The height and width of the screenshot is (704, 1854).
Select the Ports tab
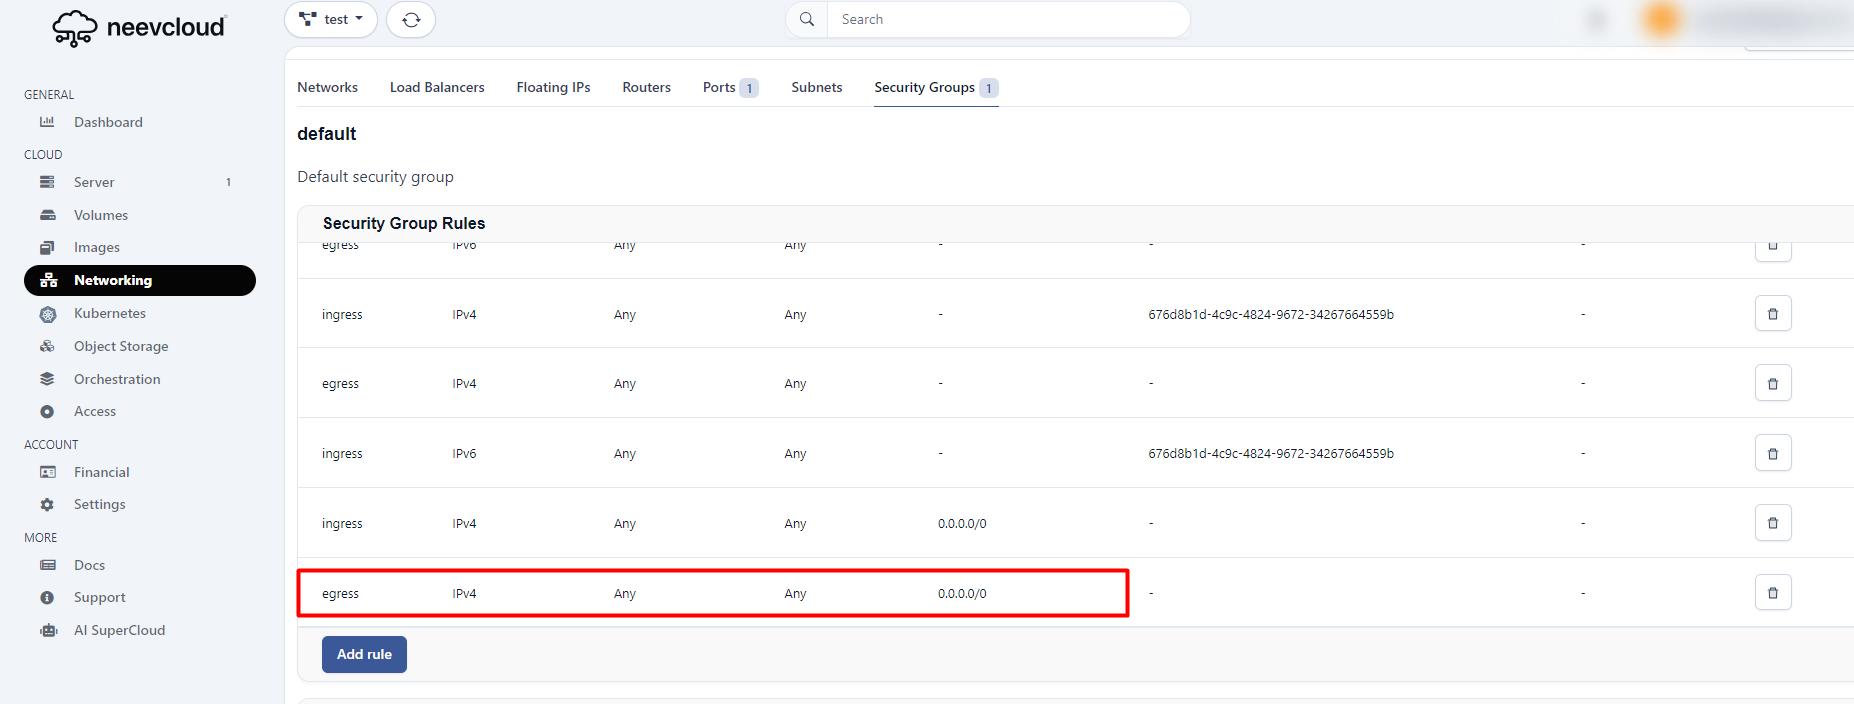[720, 87]
